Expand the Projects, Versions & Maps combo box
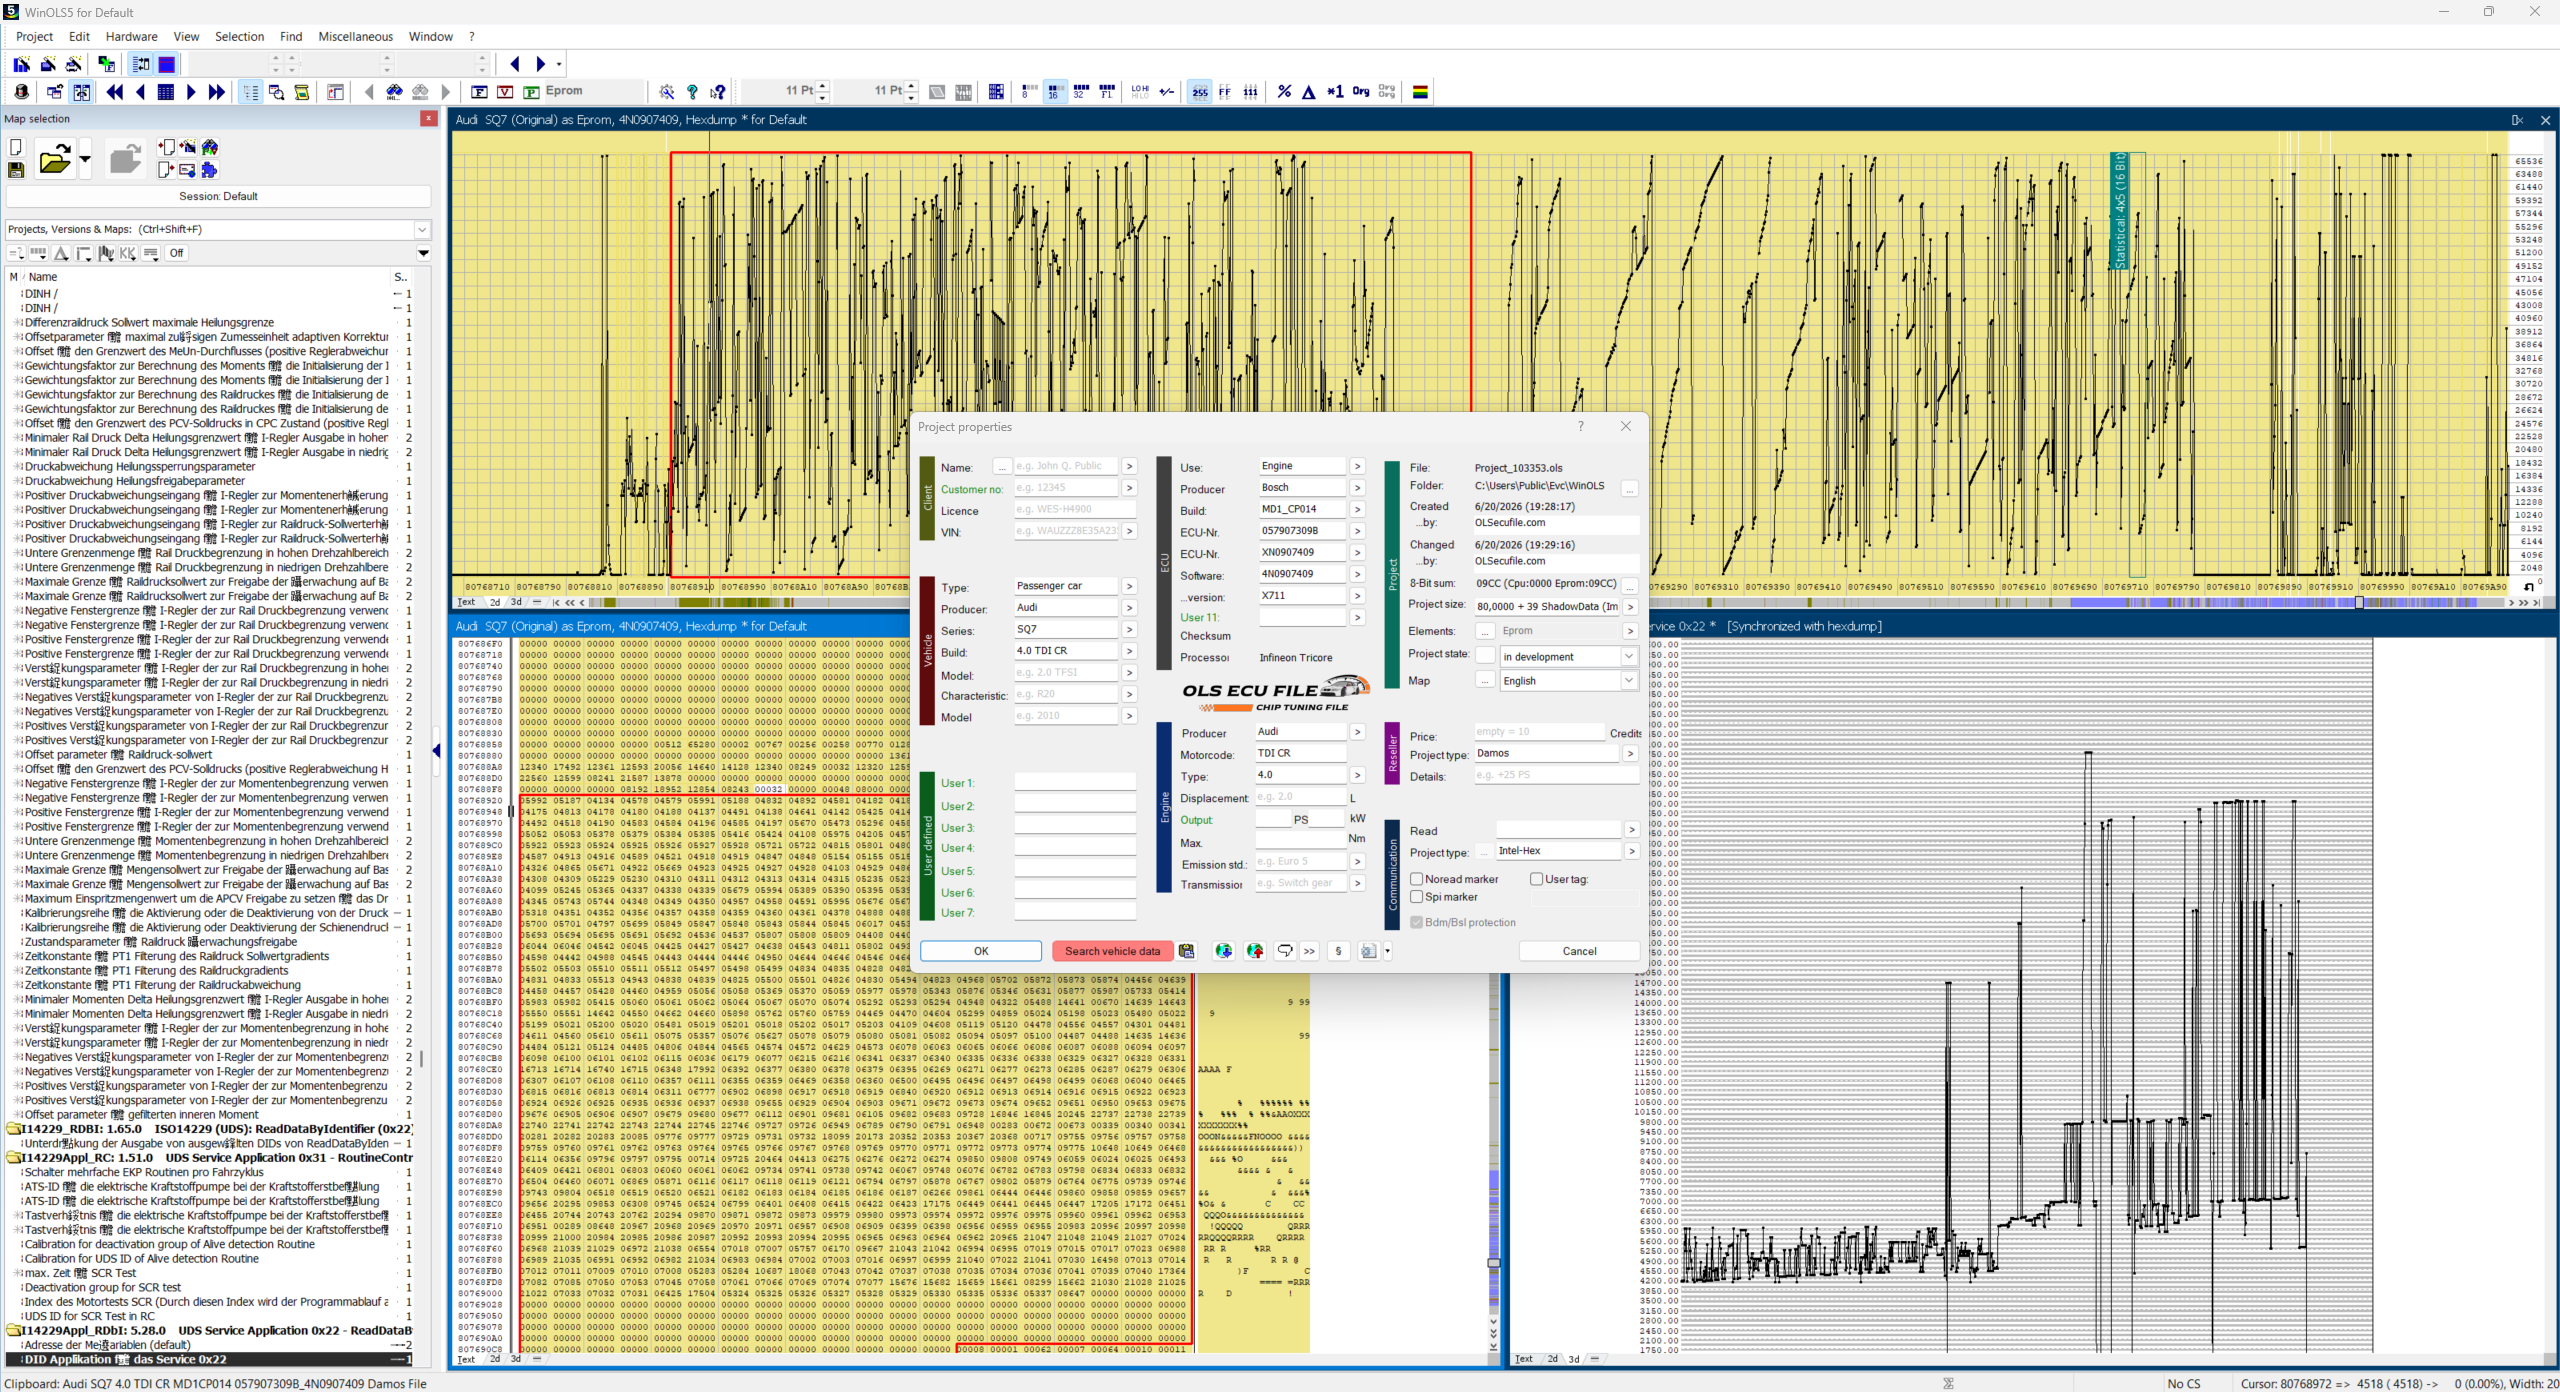 [x=219, y=229]
